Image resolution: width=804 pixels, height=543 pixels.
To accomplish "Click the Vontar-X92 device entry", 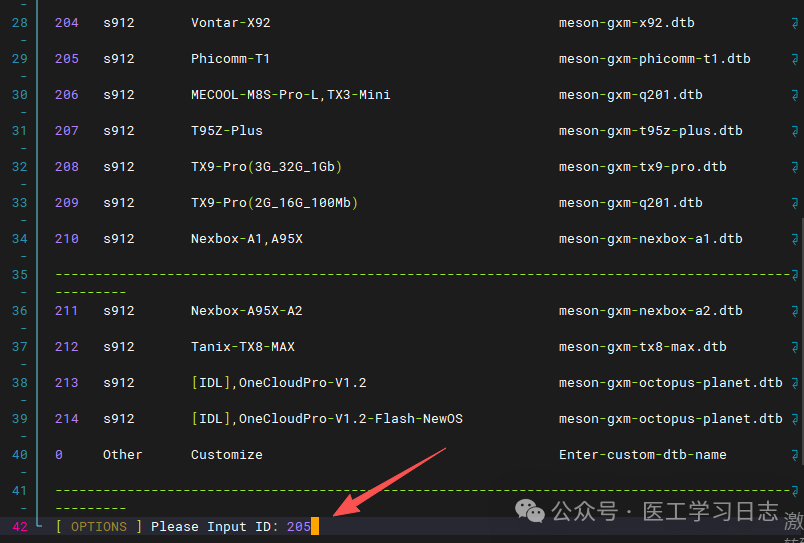I will coord(230,22).
